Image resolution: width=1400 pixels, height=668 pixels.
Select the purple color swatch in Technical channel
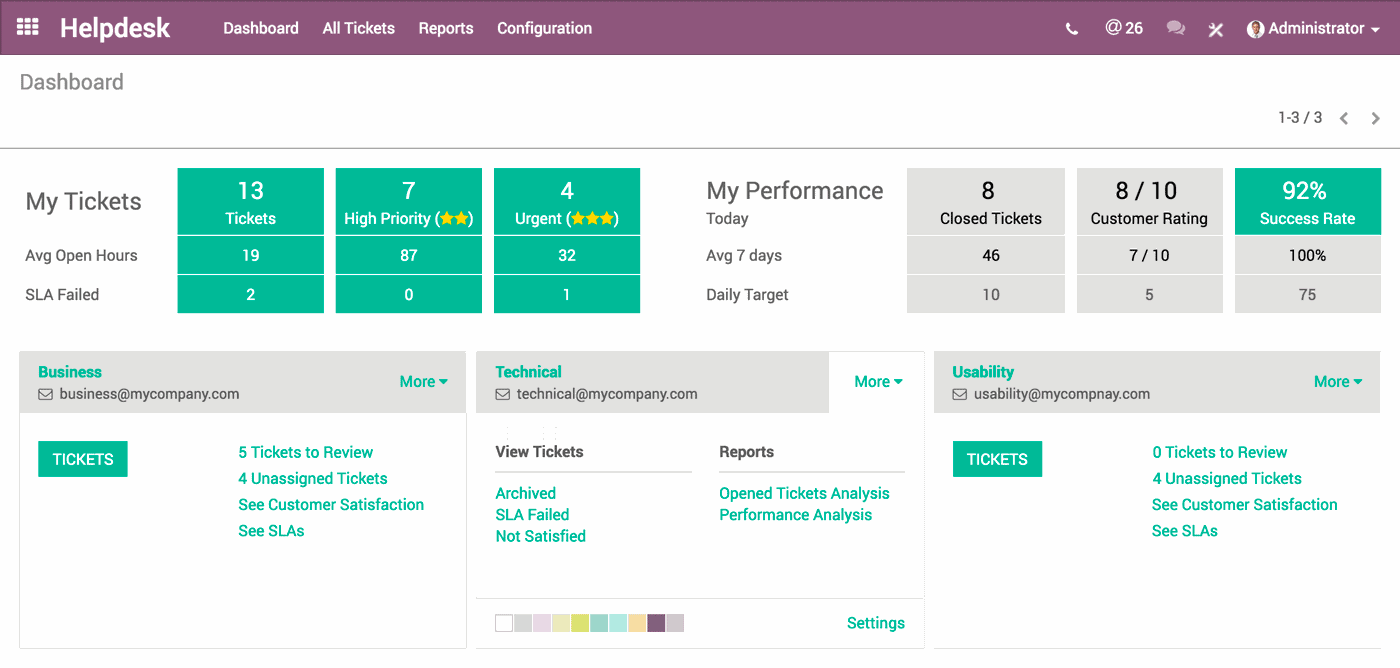coord(656,623)
